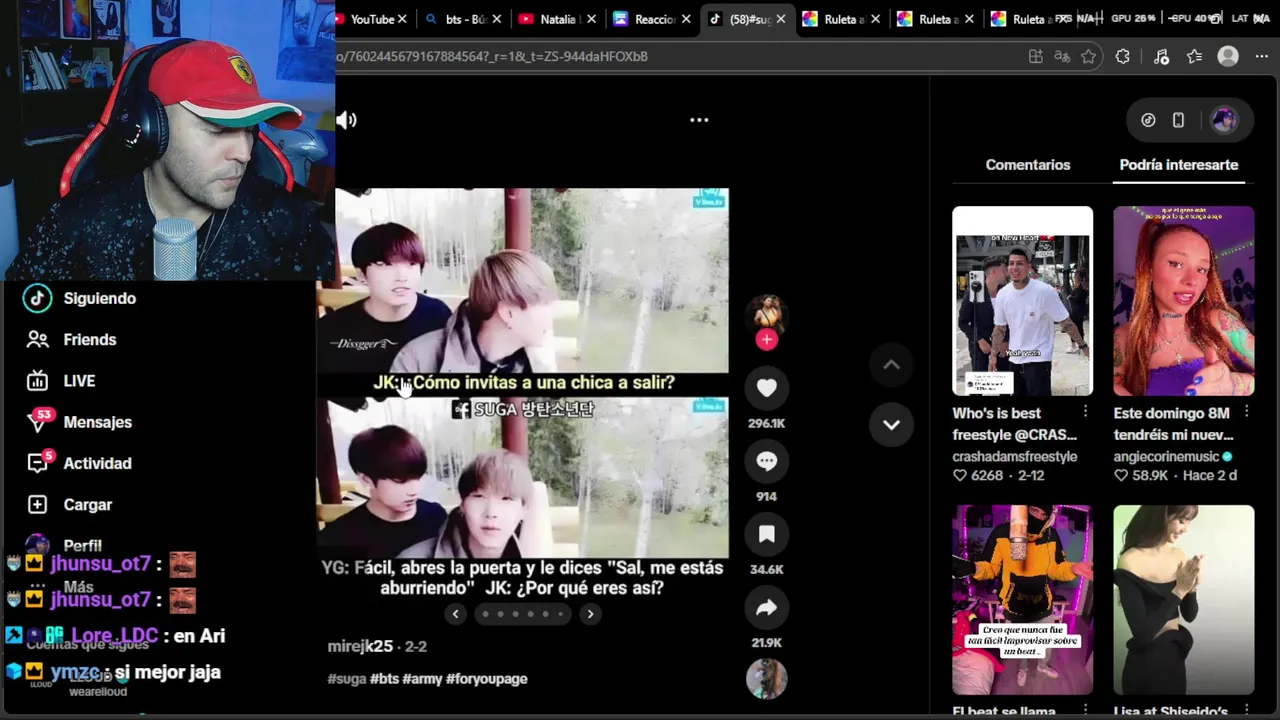The image size is (1280, 720).
Task: Share the video with the arrow icon
Action: [x=767, y=607]
